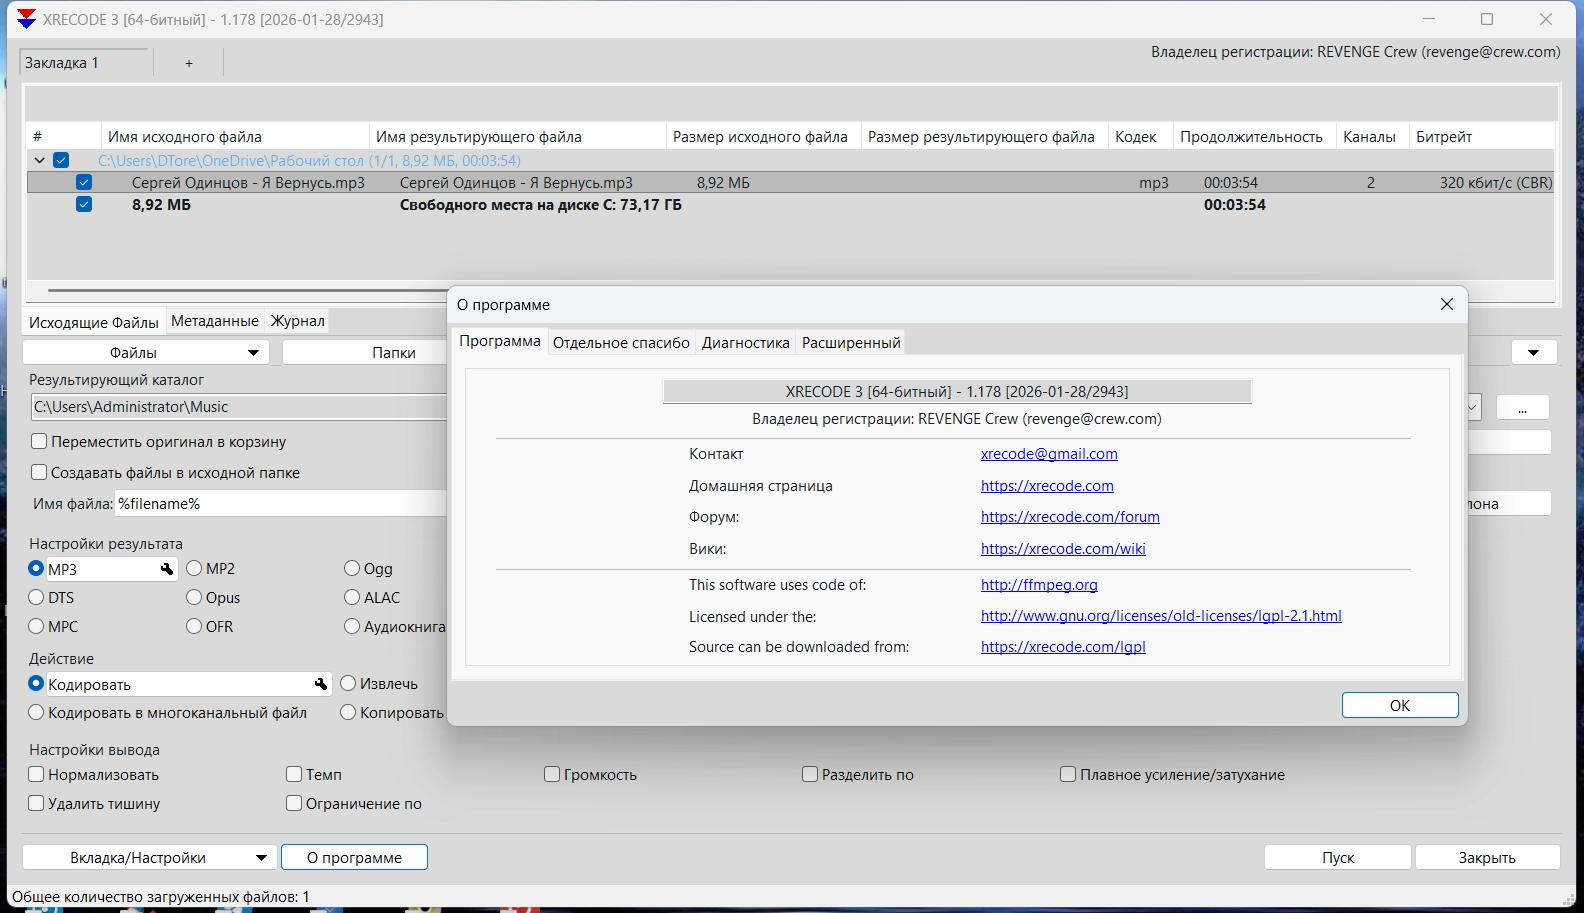Open the https://xrecode.com/lgpl link

click(x=1063, y=647)
